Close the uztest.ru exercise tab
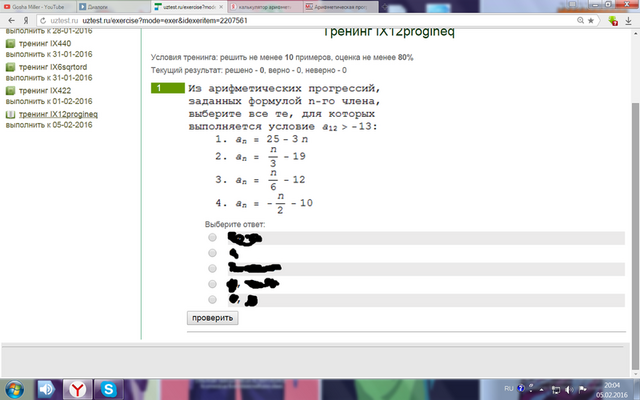This screenshot has height=400, width=640. click(221, 7)
